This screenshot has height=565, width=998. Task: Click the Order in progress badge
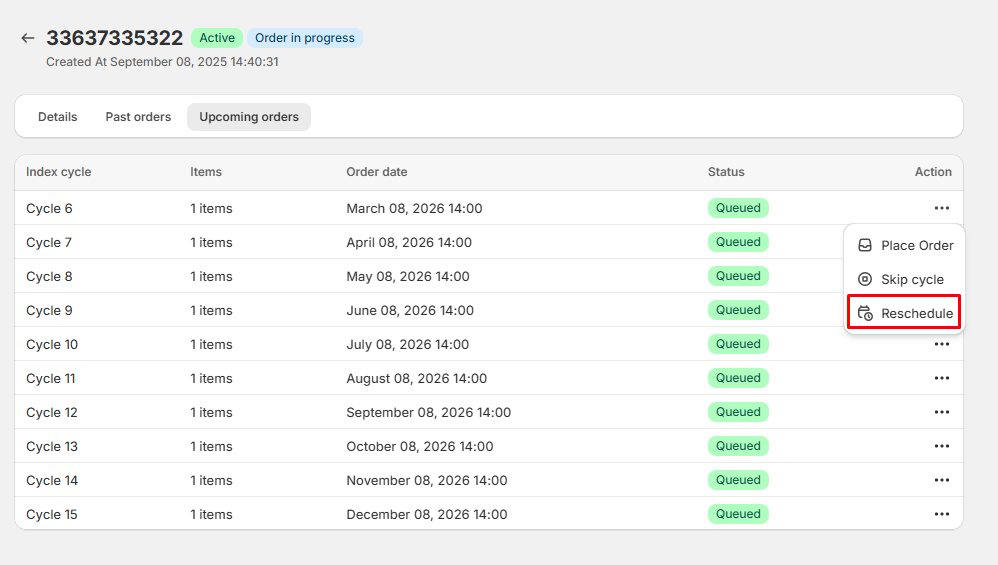pos(304,38)
